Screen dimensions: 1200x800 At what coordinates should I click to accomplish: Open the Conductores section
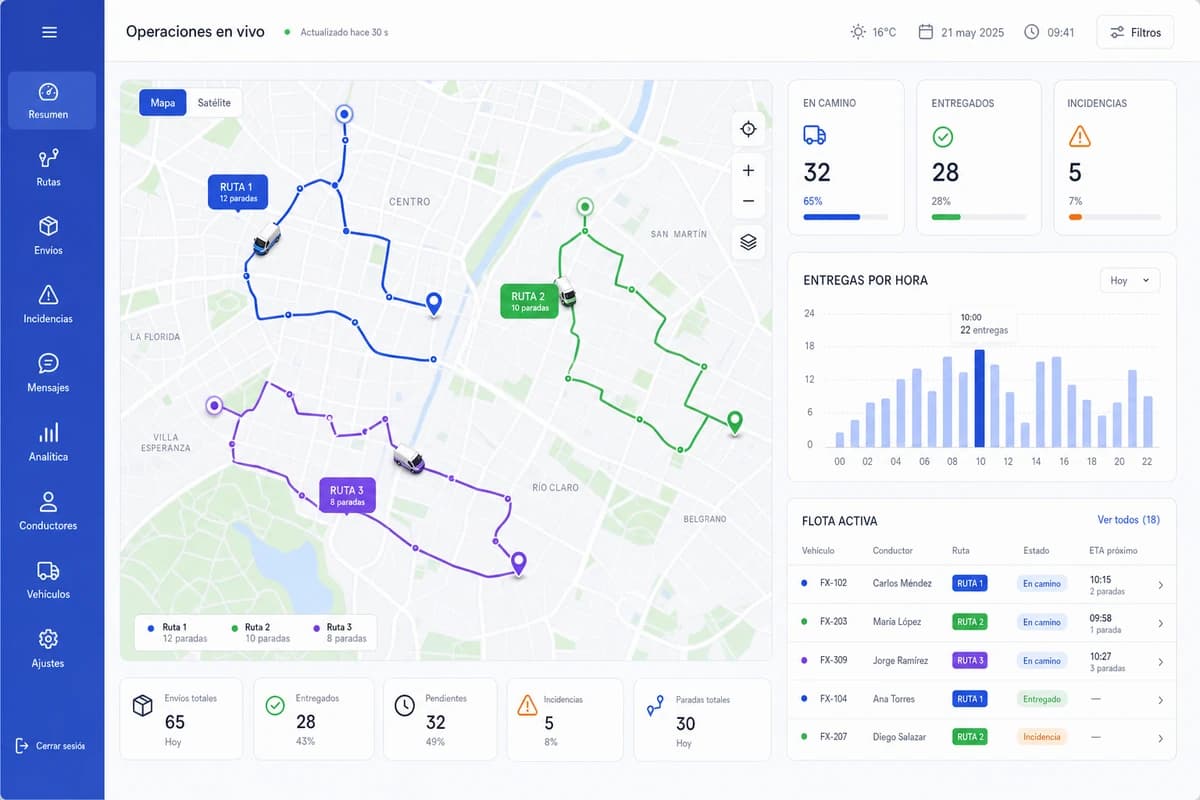[x=49, y=511]
